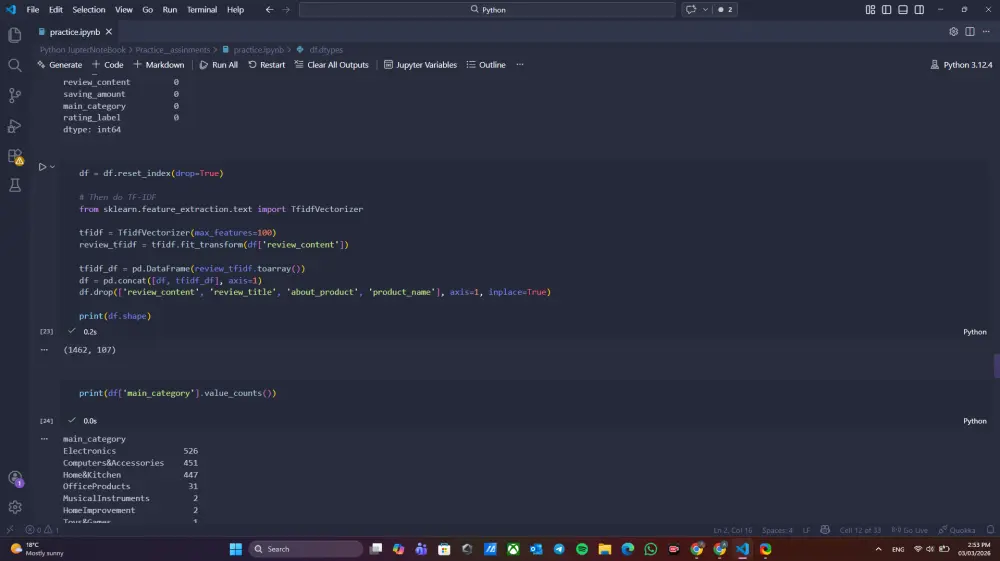Toggle the primary side bar
This screenshot has height=561, width=1000.
[x=886, y=10]
